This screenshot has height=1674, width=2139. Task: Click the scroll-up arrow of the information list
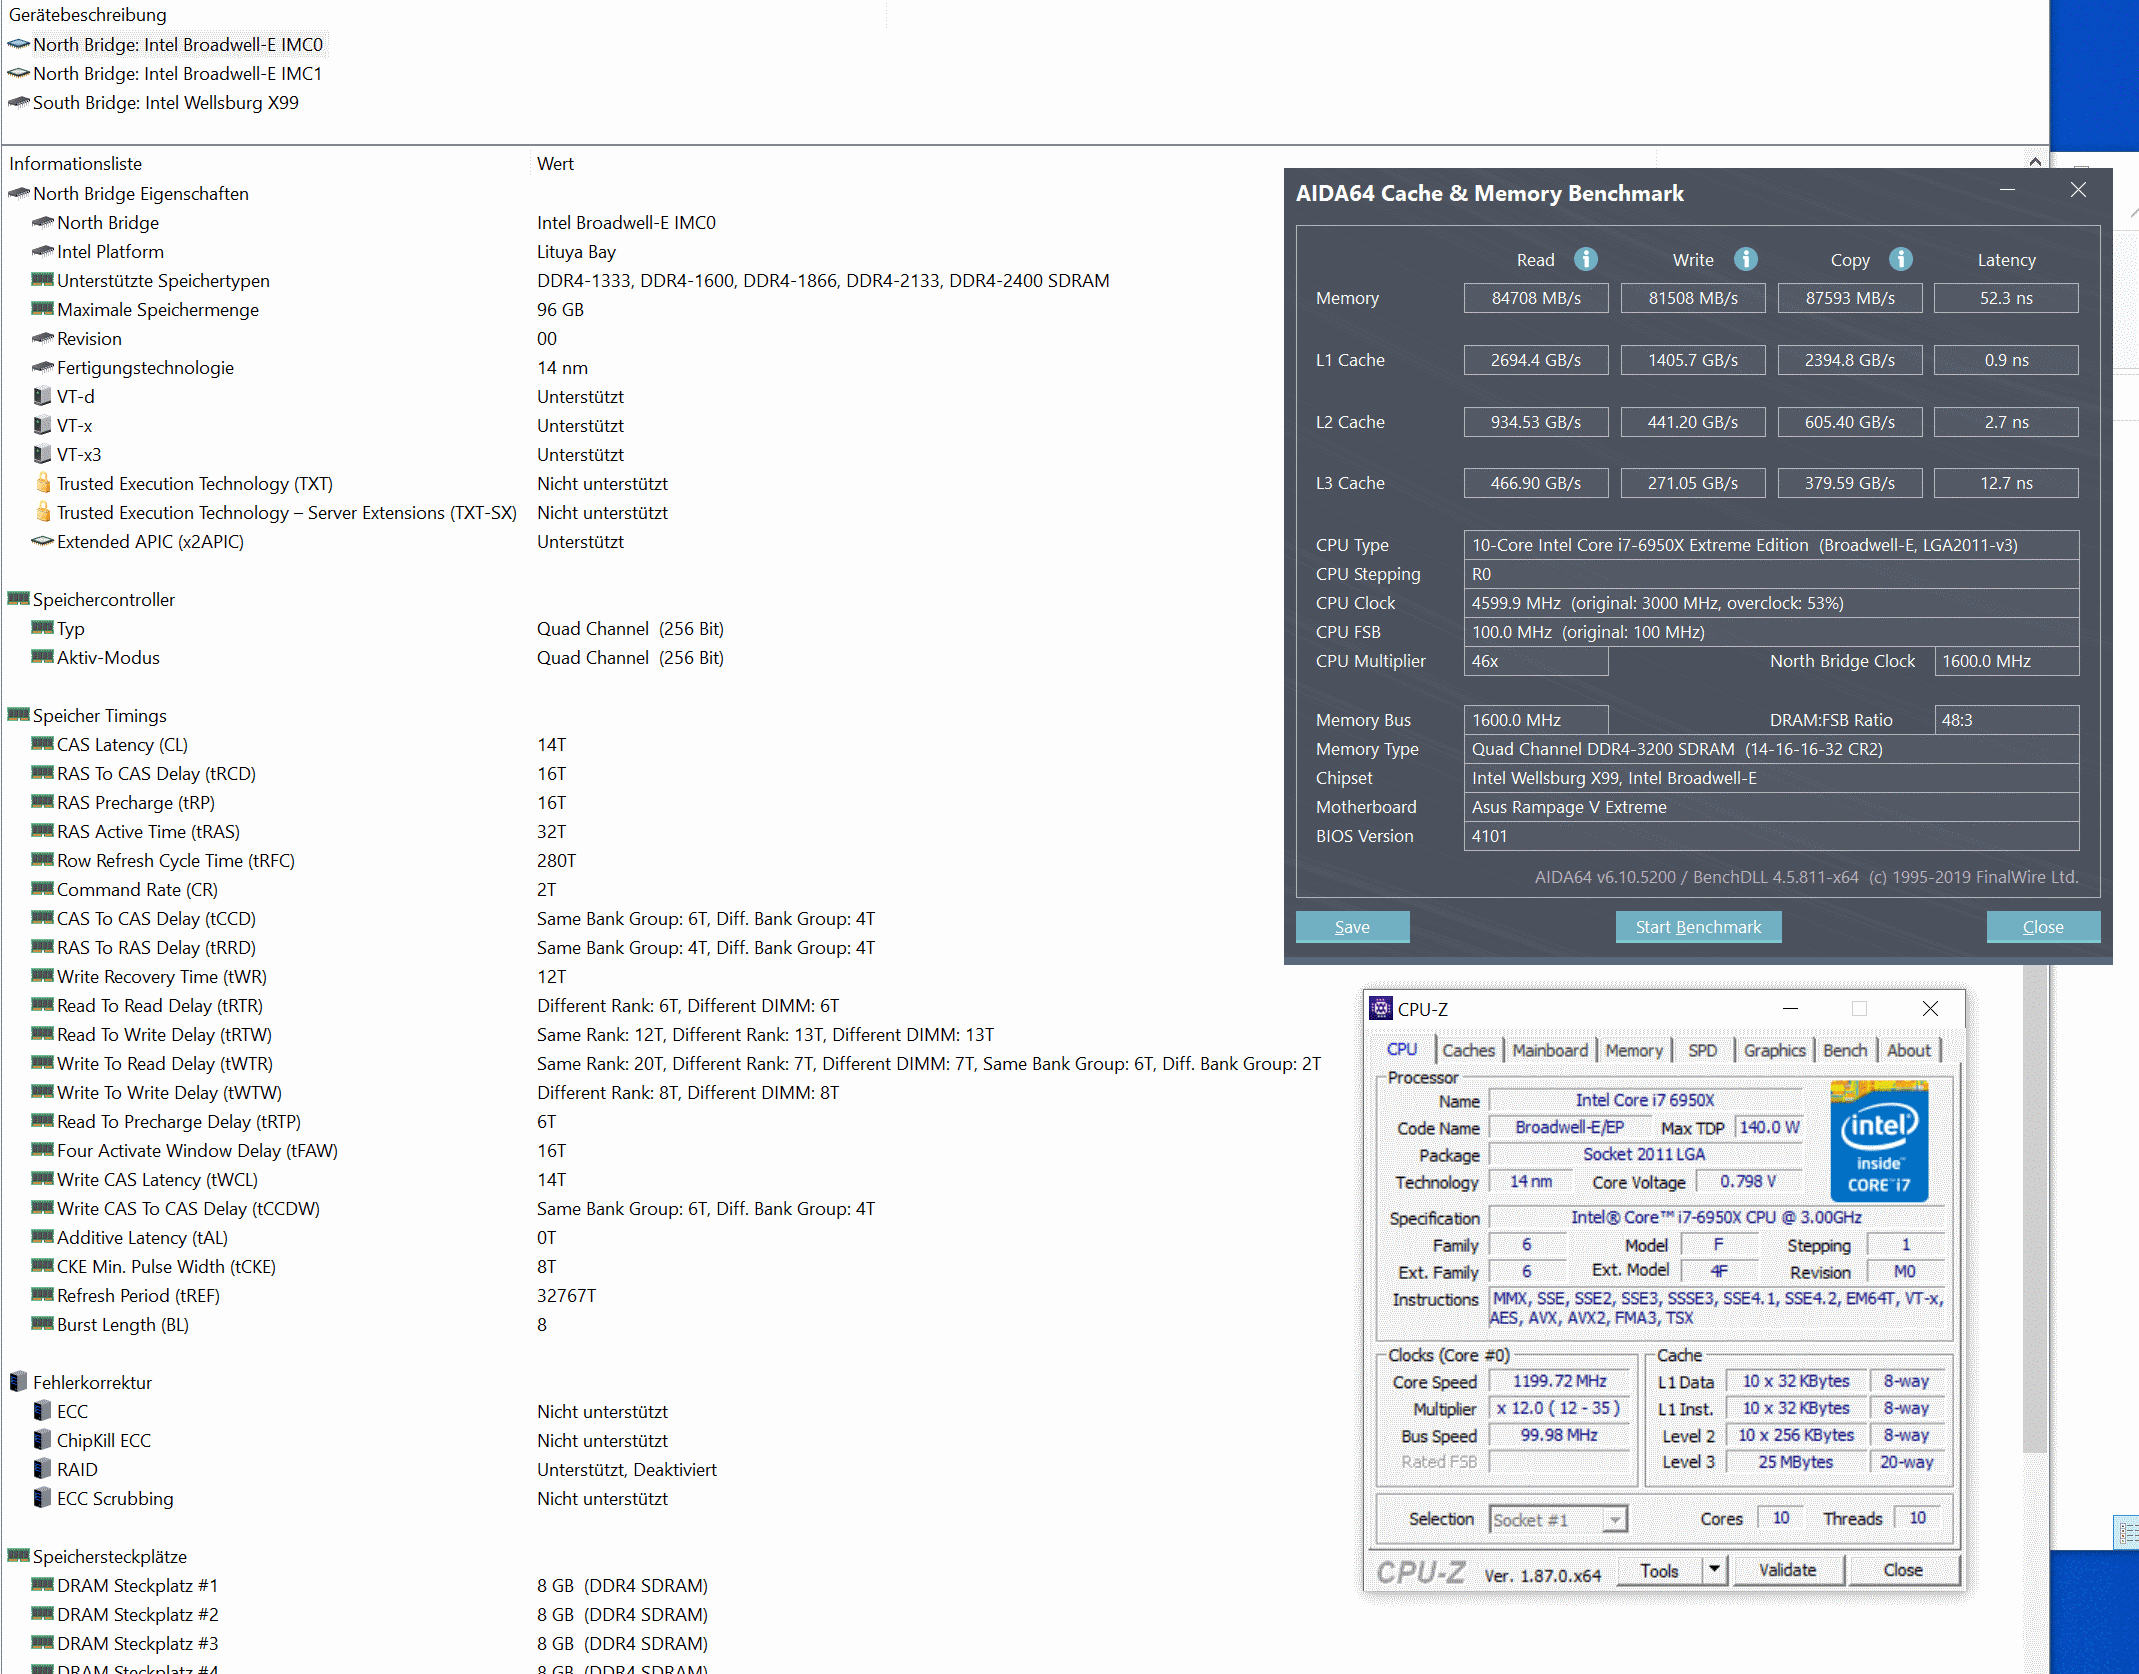(x=2035, y=160)
